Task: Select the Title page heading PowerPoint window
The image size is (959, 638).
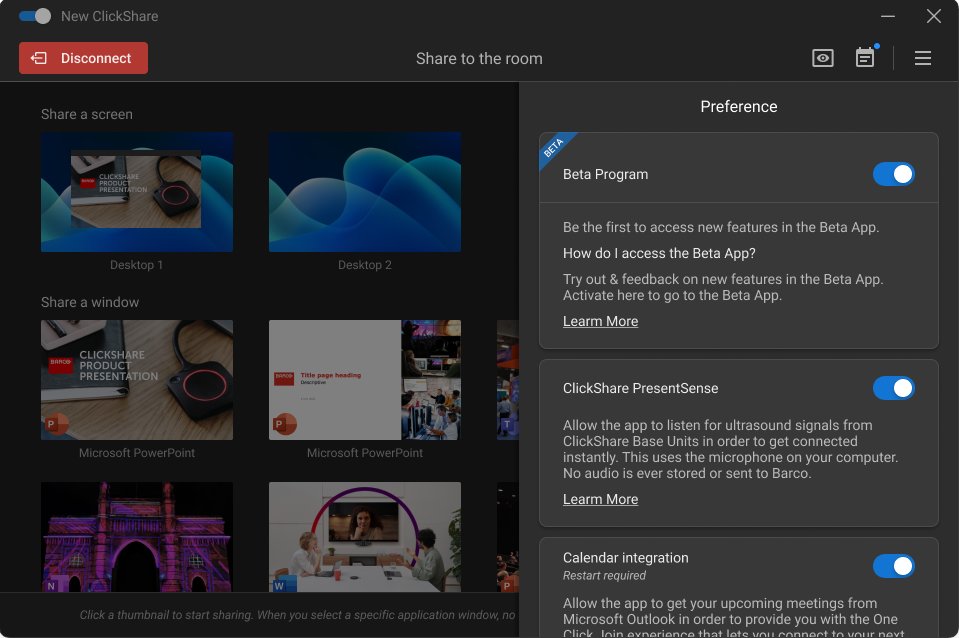Action: (x=365, y=380)
